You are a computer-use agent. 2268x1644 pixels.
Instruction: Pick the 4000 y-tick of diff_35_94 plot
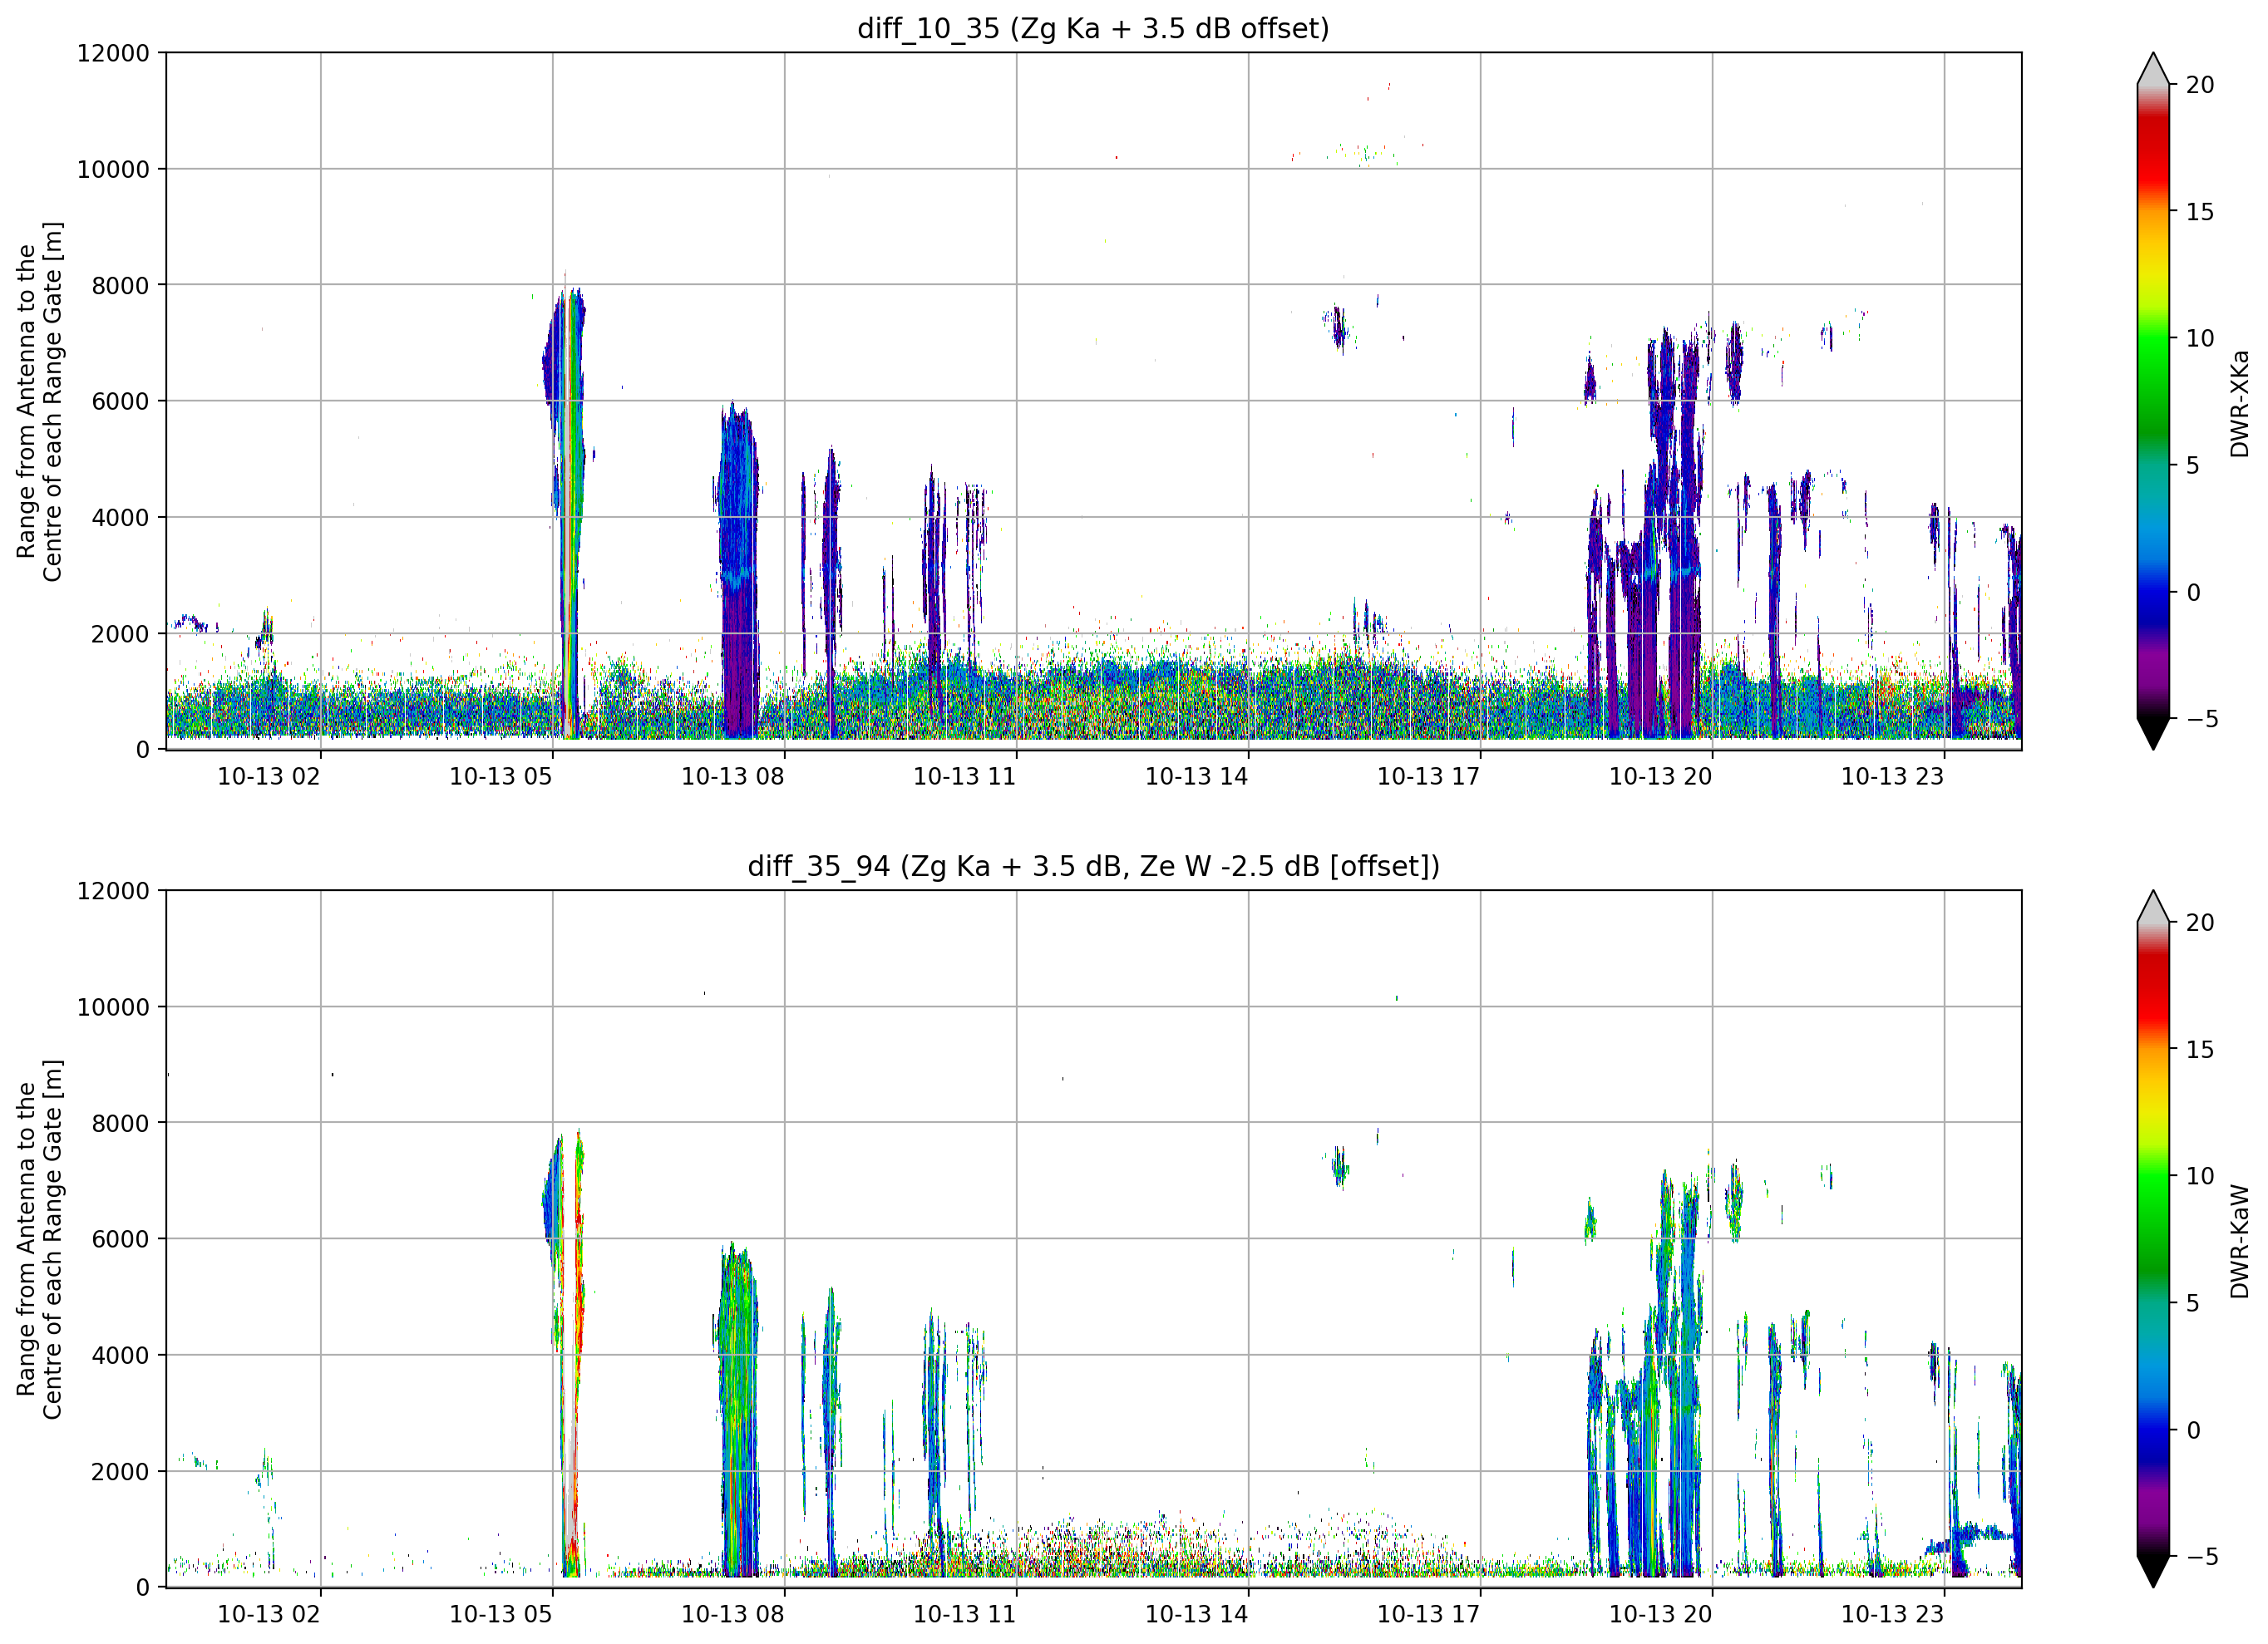click(120, 1355)
